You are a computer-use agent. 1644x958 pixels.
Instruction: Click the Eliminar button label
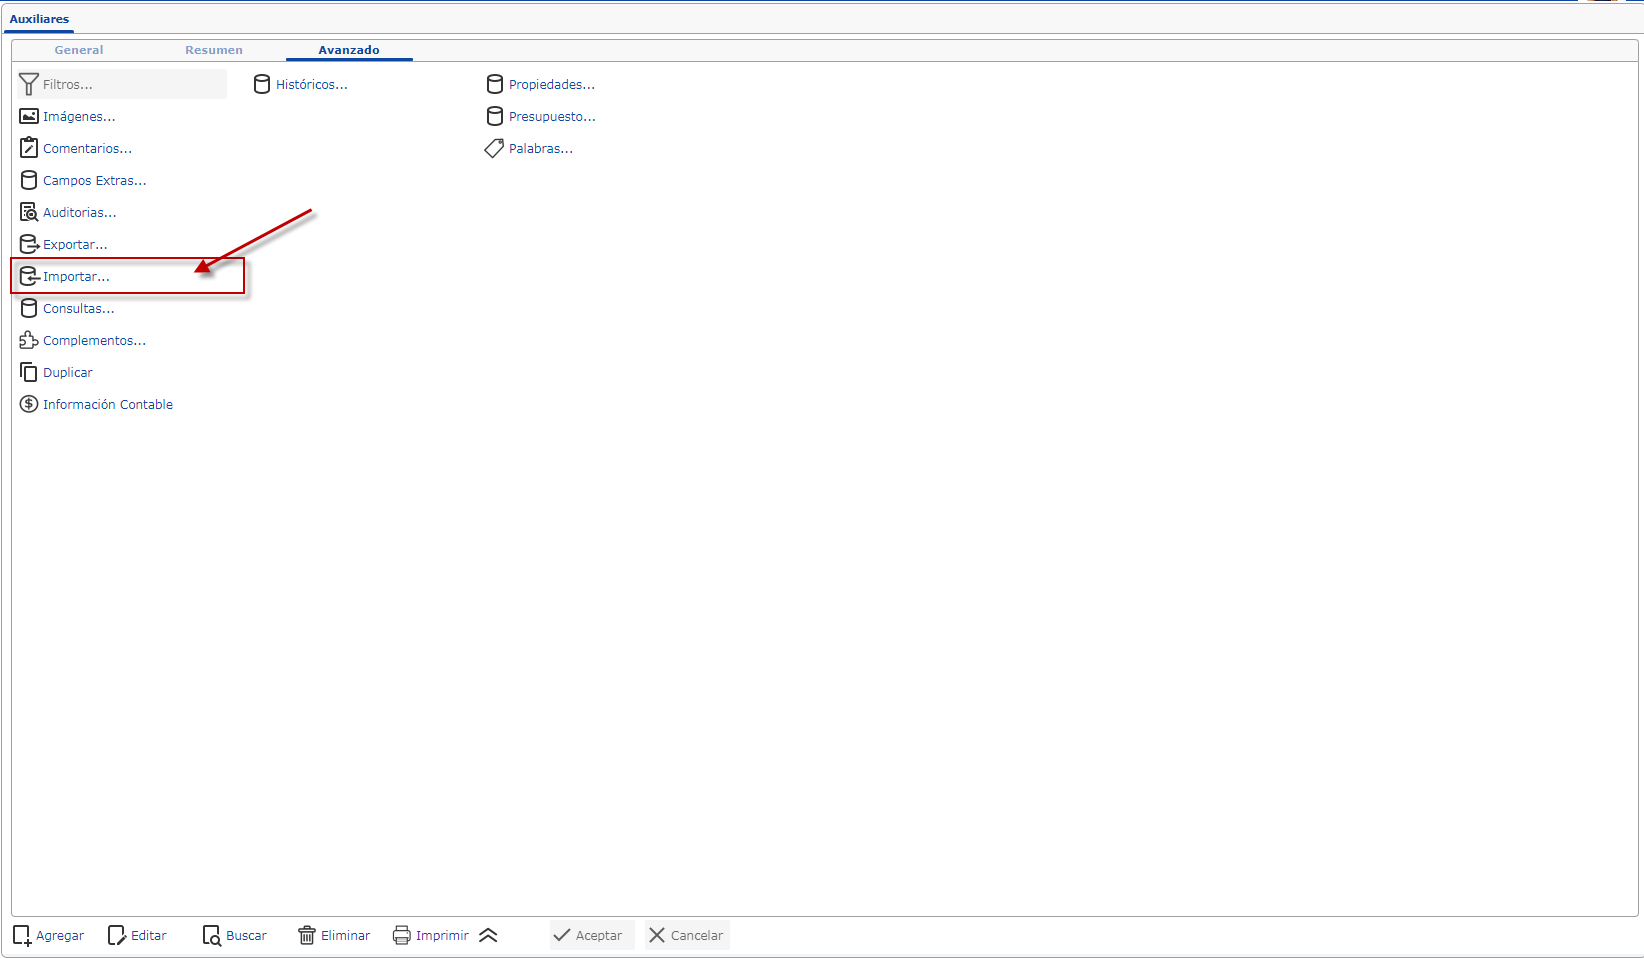click(x=346, y=936)
